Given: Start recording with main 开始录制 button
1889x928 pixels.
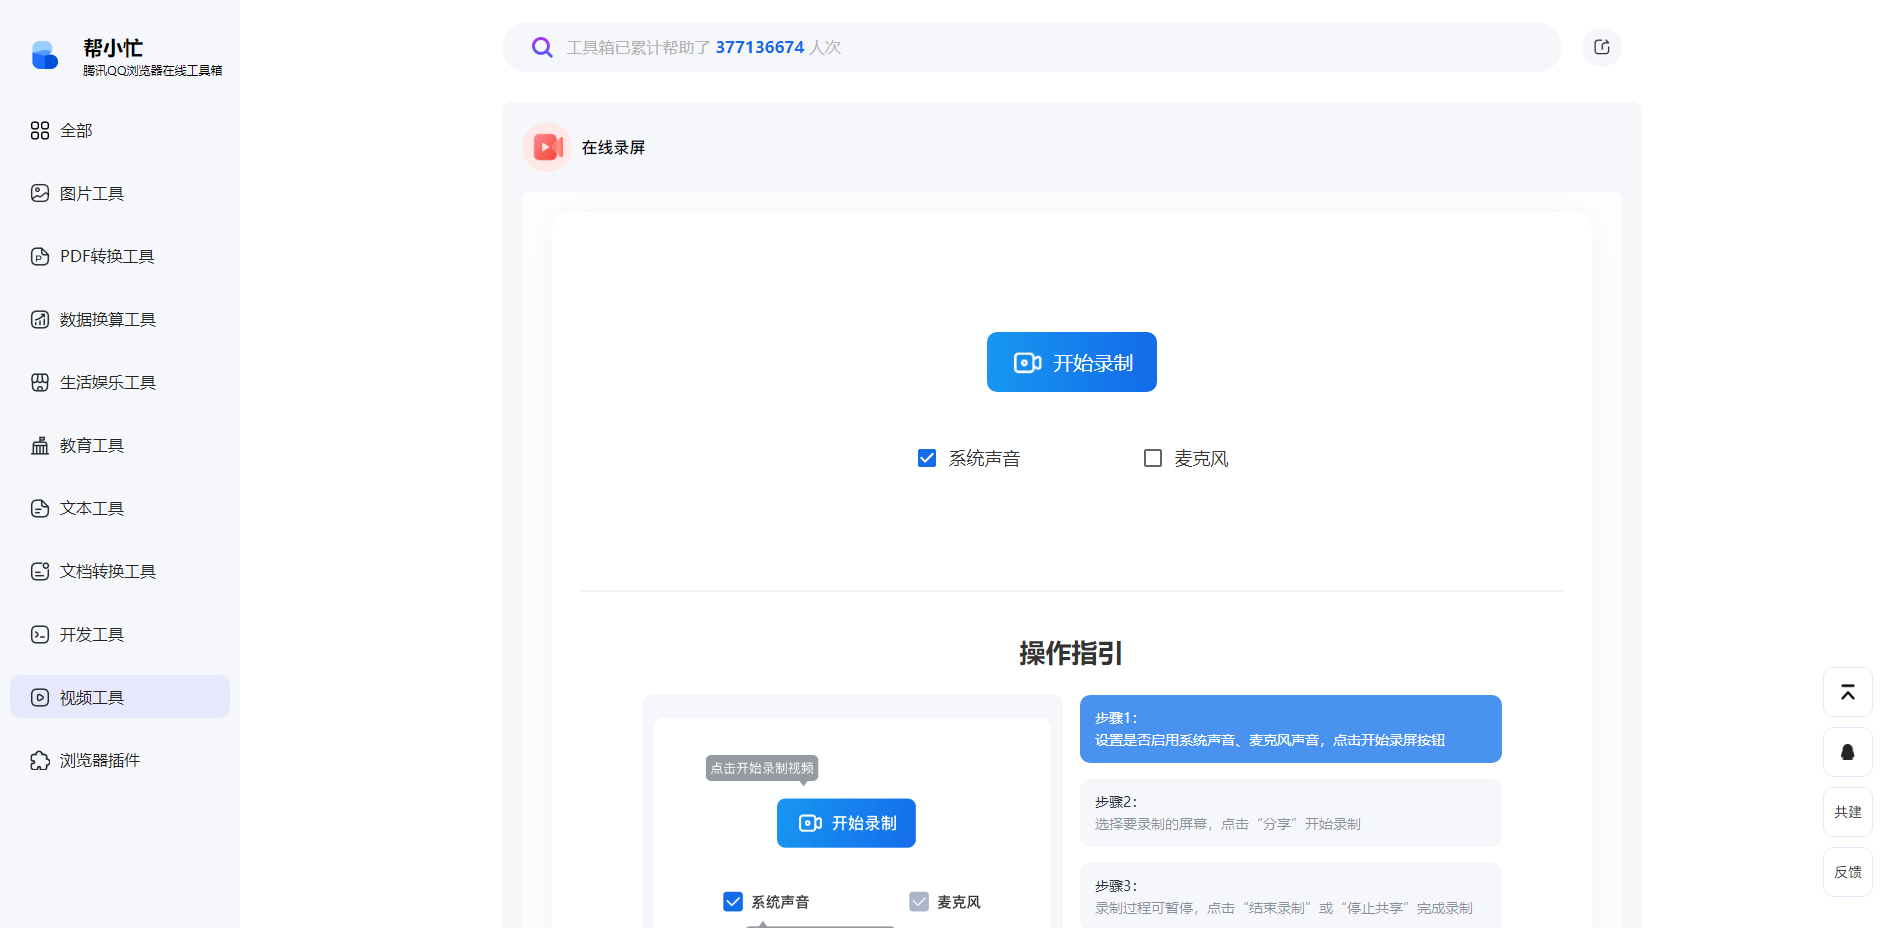Looking at the screenshot, I should point(1071,362).
